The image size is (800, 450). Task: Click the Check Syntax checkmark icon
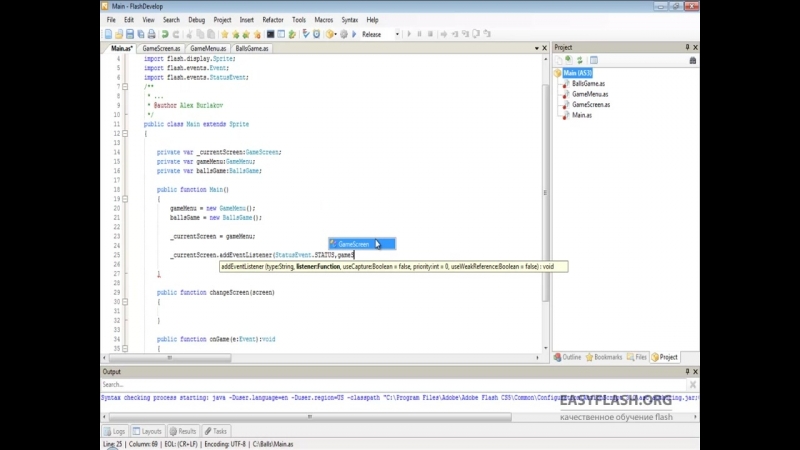point(306,34)
